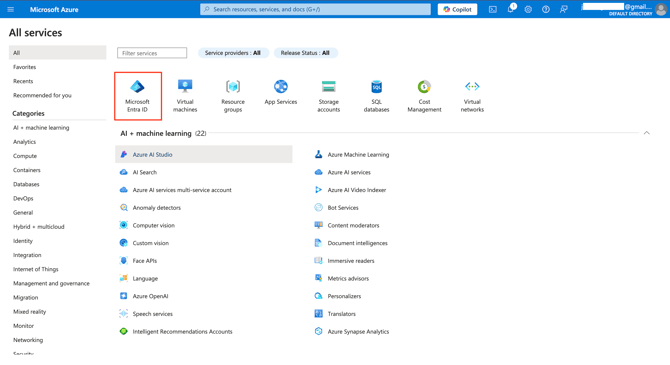
Task: Open Service providers filter dropdown
Action: point(233,53)
